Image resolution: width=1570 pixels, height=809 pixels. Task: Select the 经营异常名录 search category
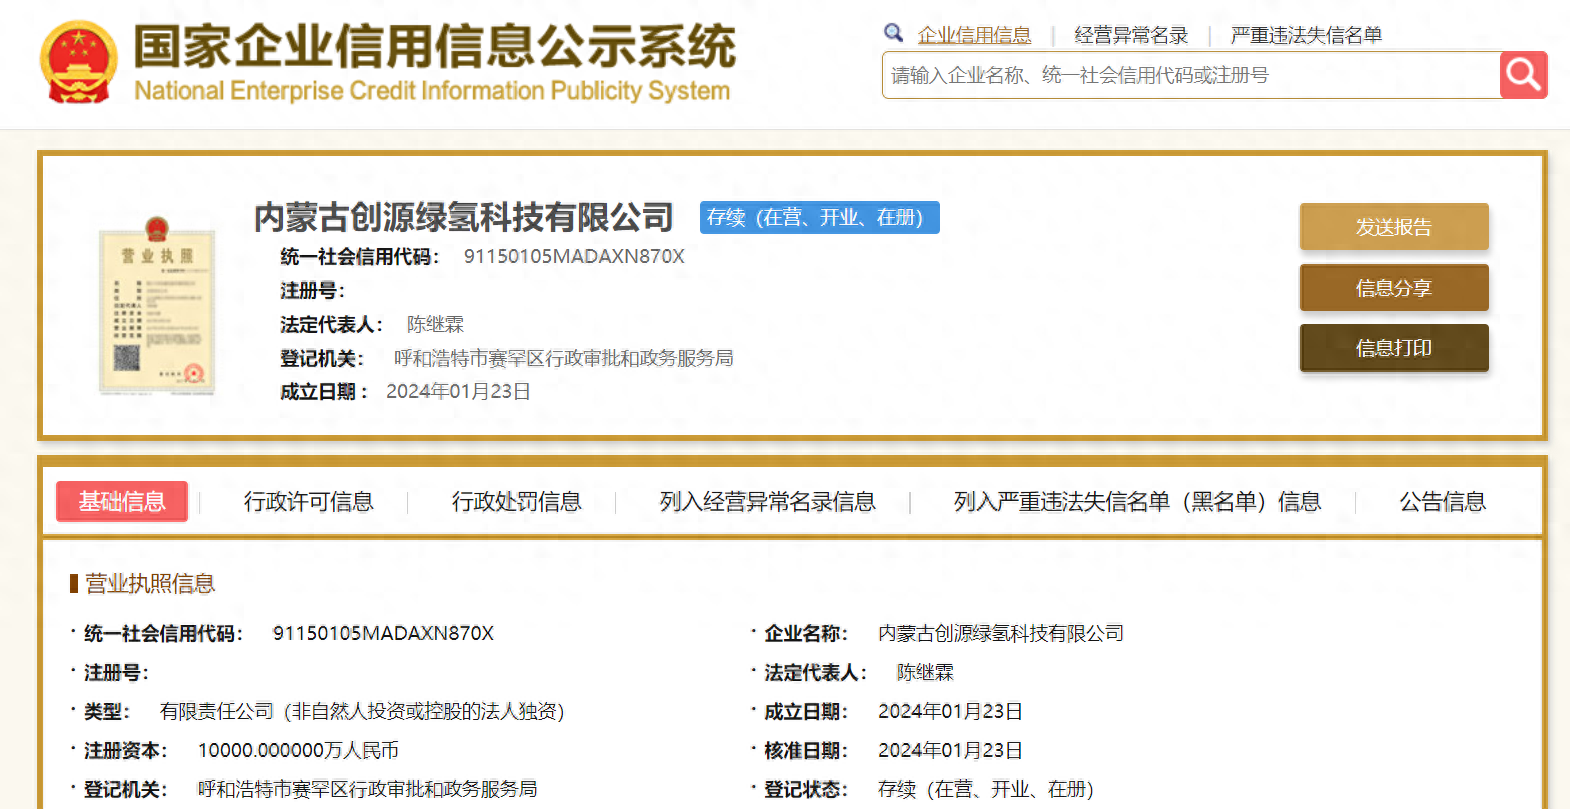1131,35
